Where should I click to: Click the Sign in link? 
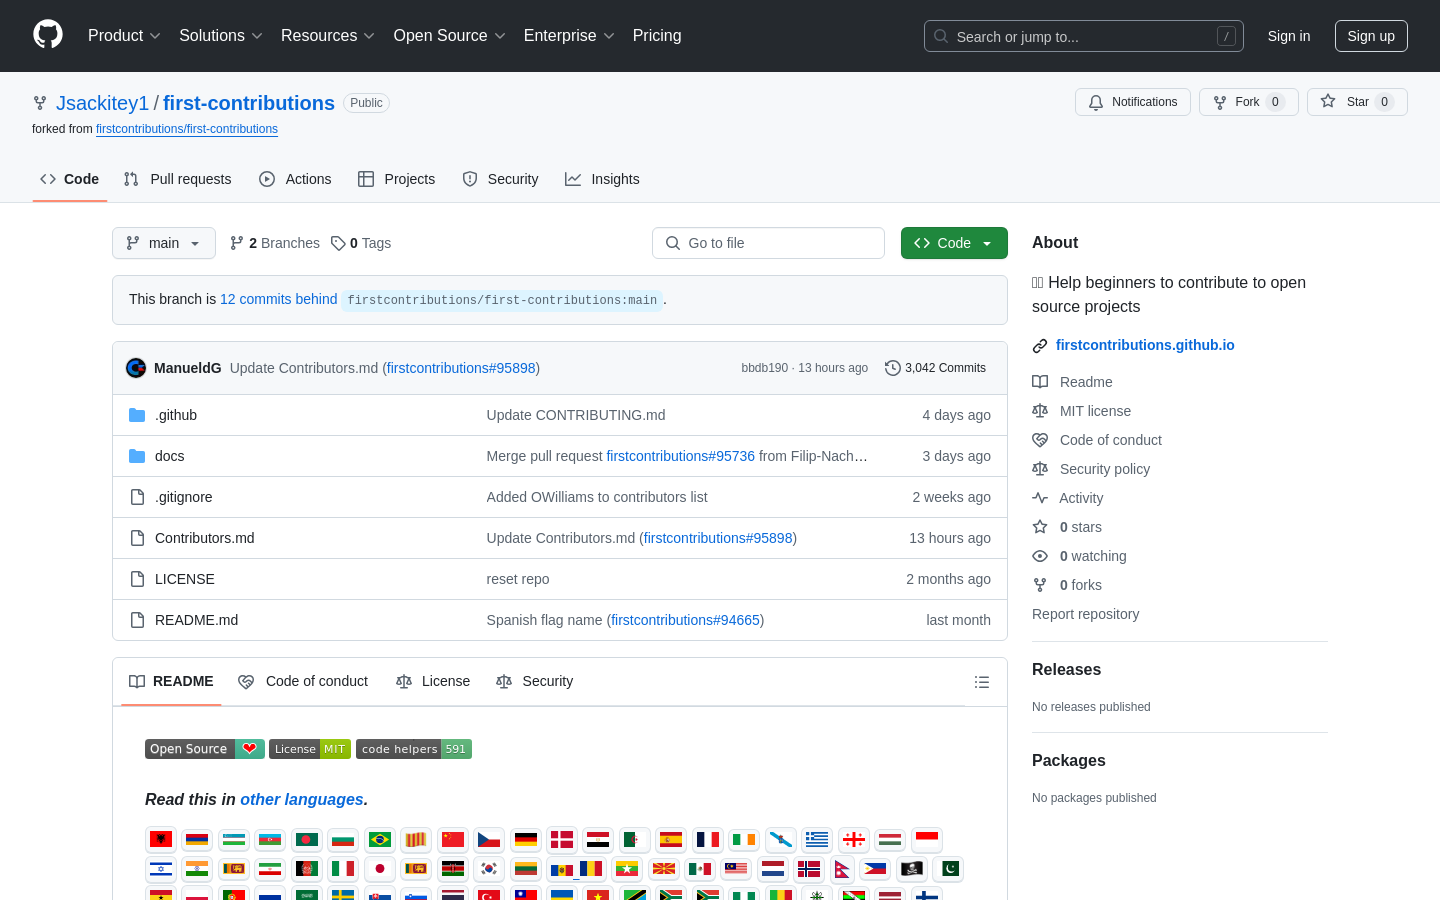click(1289, 36)
